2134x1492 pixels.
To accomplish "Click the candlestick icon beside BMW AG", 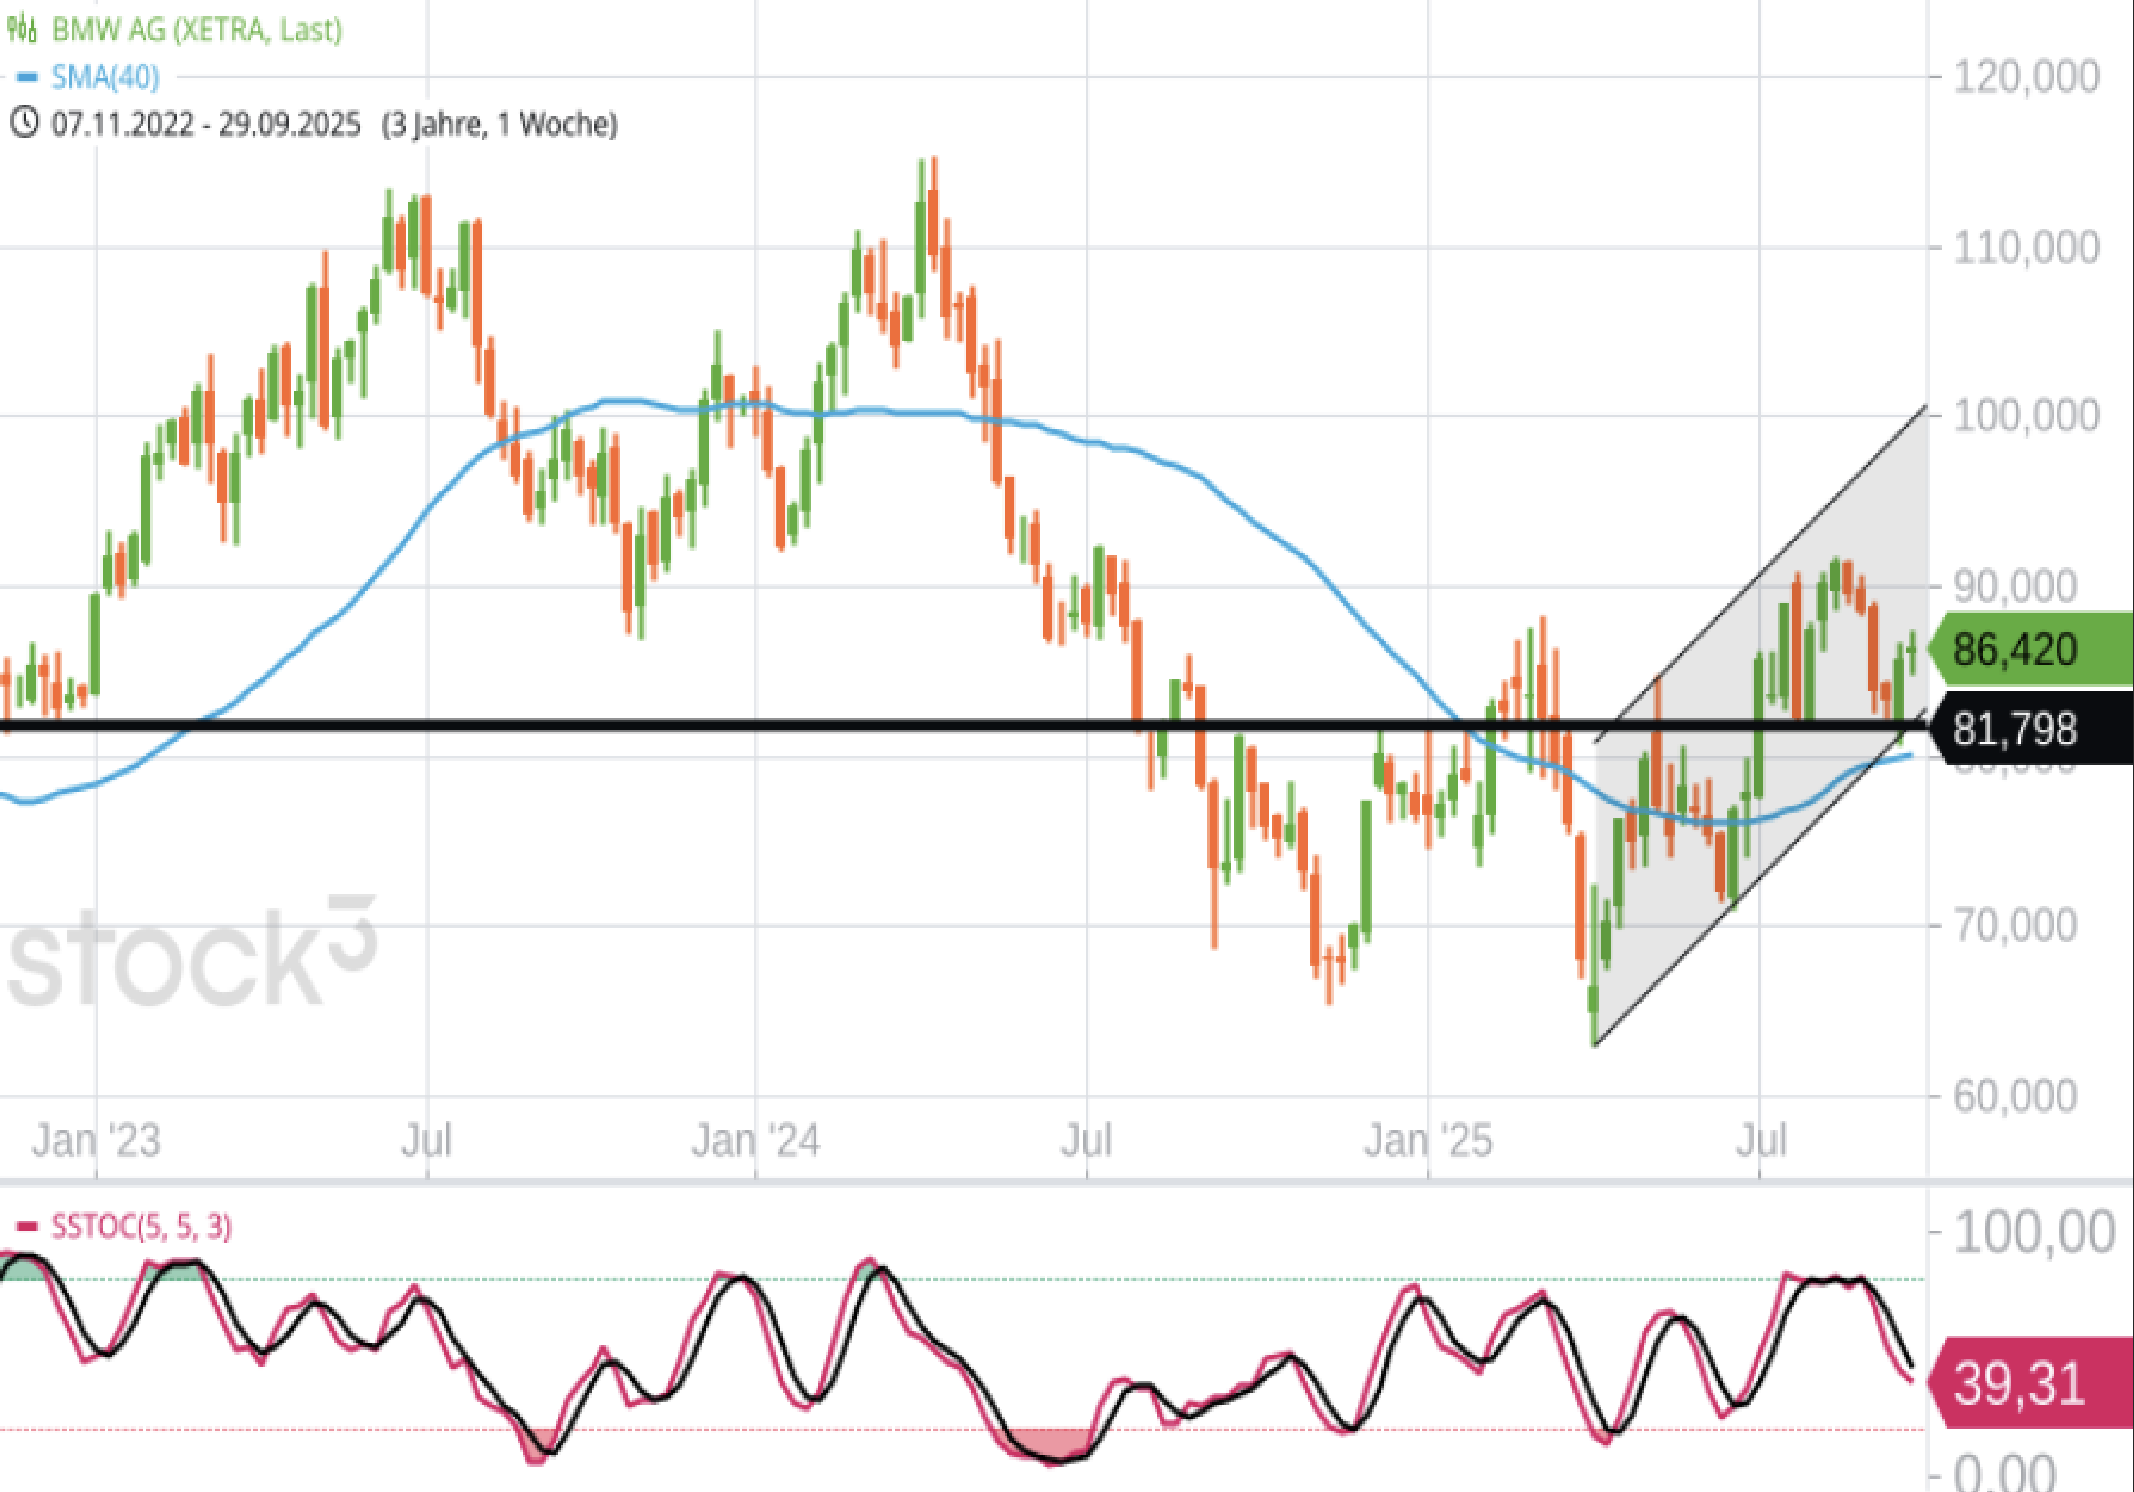I will pos(22,28).
